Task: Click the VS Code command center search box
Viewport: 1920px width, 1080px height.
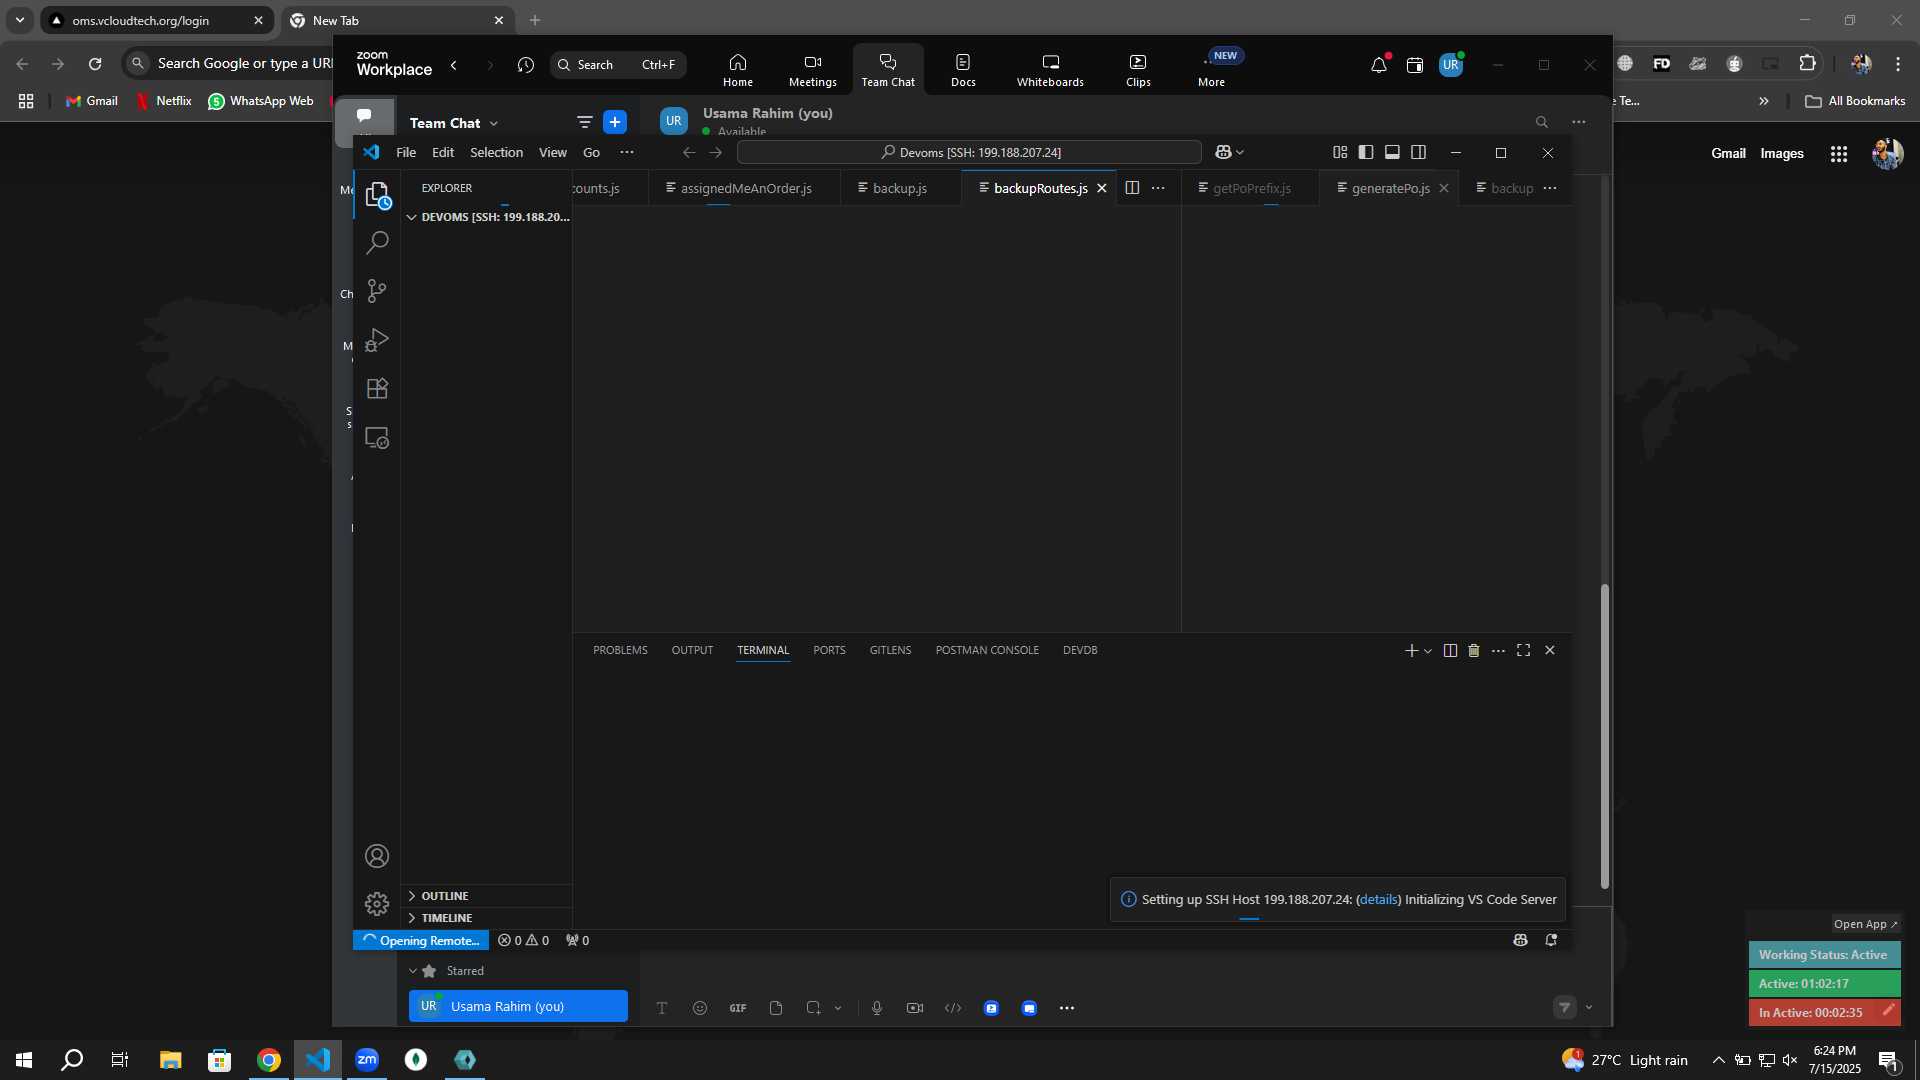Action: click(x=969, y=152)
